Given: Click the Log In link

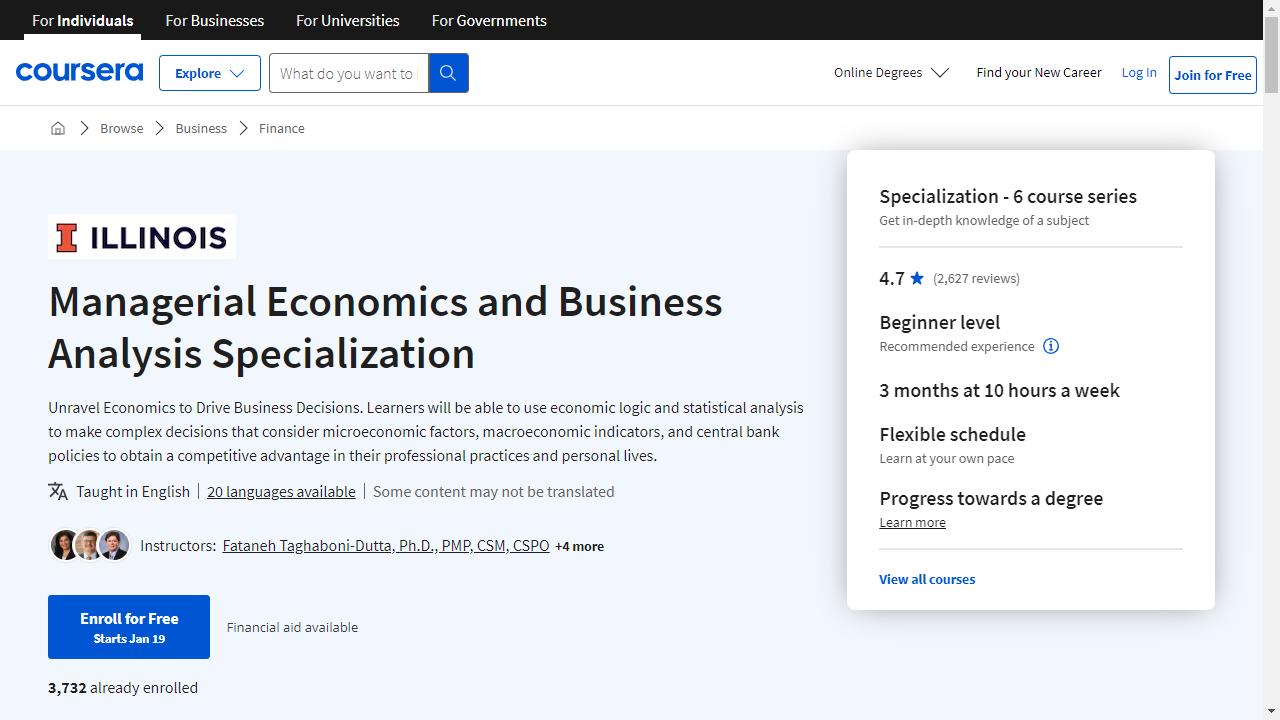Looking at the screenshot, I should (x=1139, y=72).
